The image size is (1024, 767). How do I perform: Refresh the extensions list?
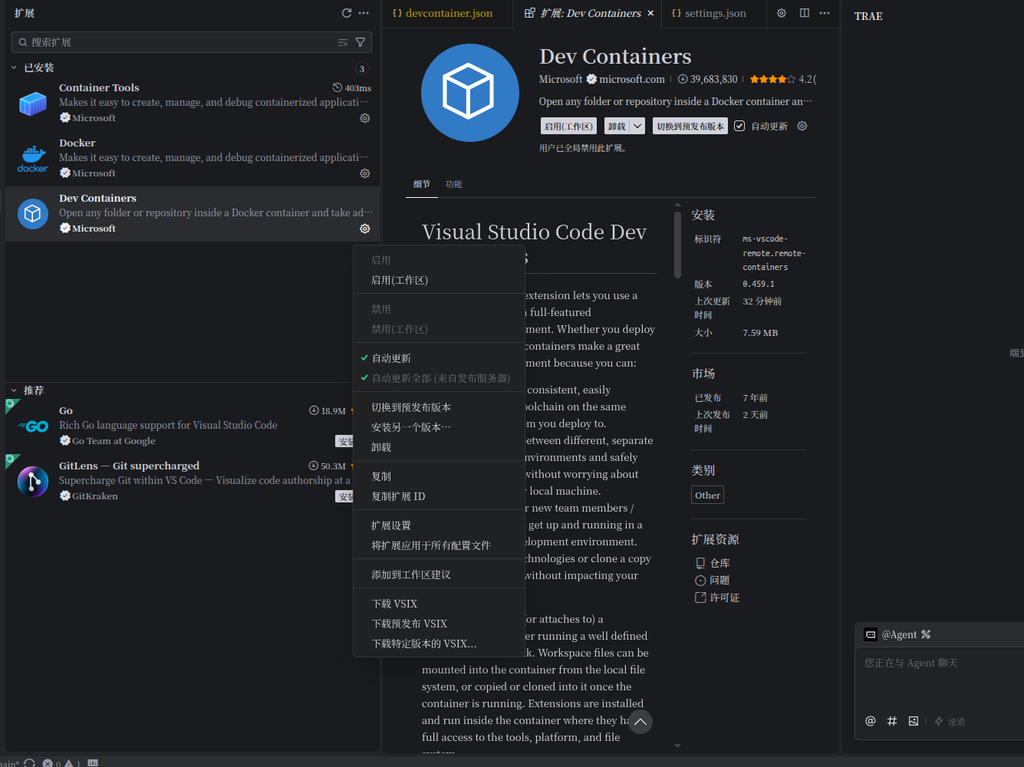[x=346, y=13]
